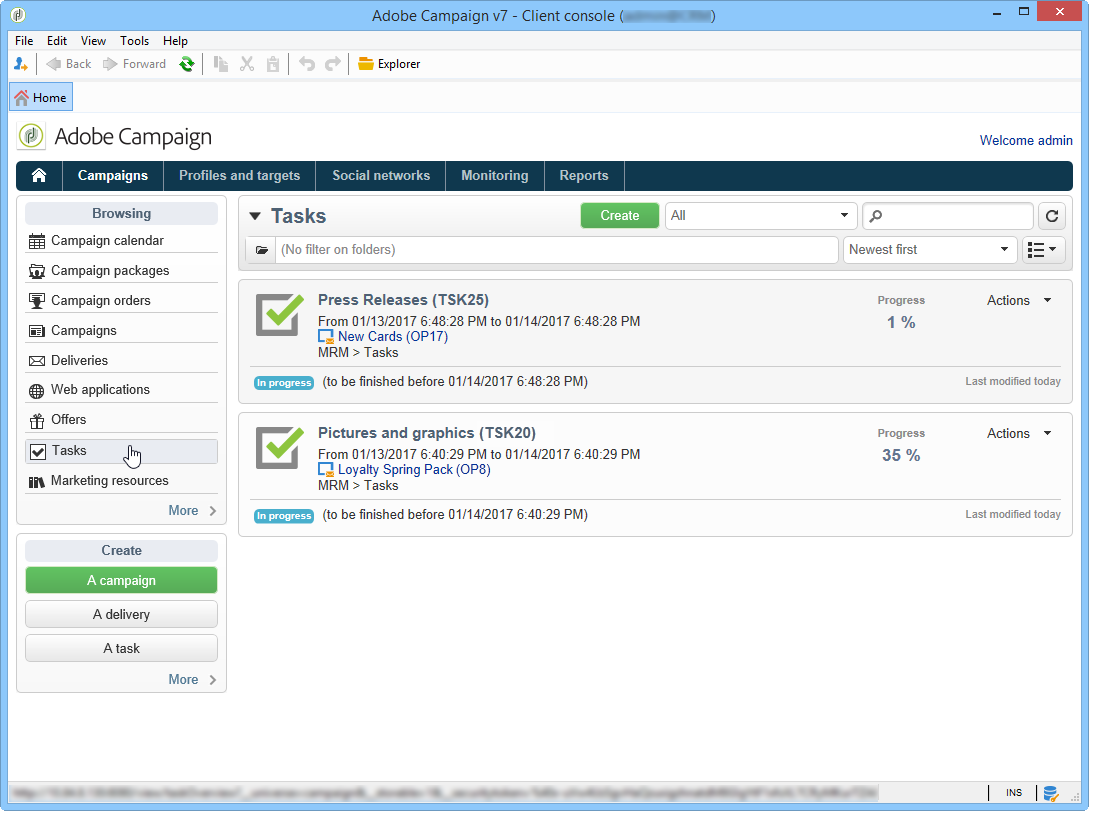Switch to Social networks tab

coord(381,175)
